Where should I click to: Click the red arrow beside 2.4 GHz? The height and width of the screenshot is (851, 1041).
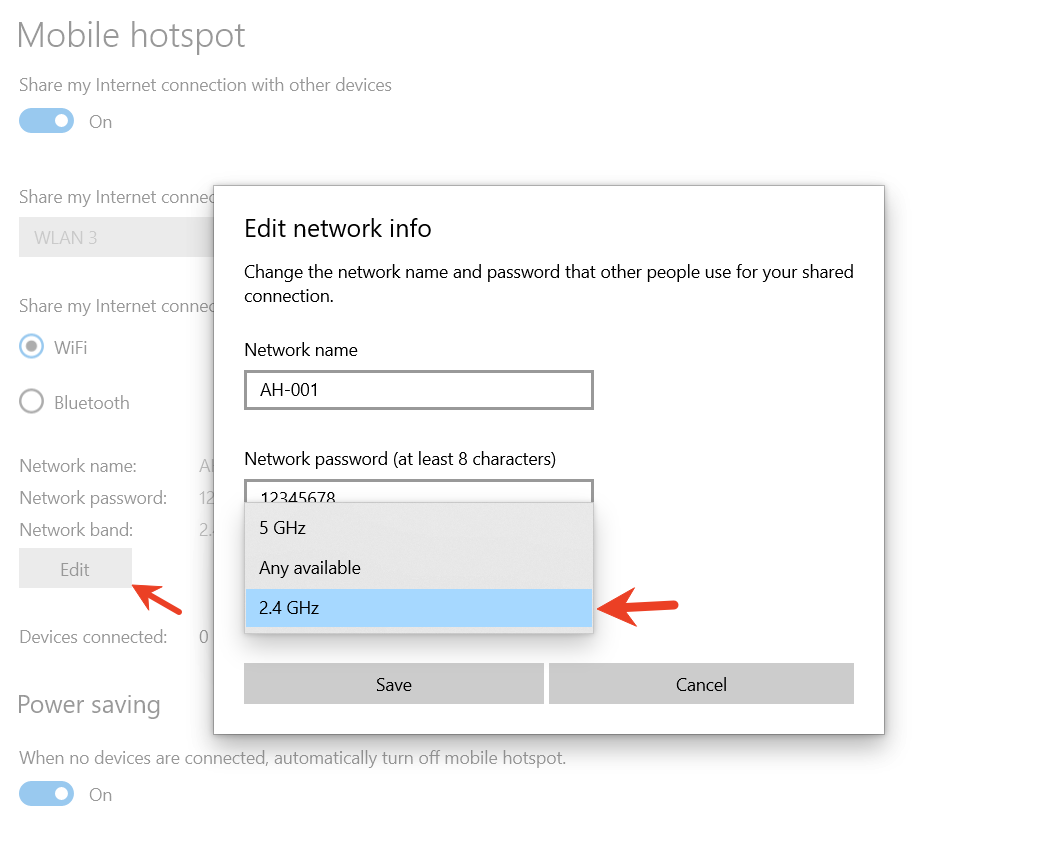[x=638, y=606]
